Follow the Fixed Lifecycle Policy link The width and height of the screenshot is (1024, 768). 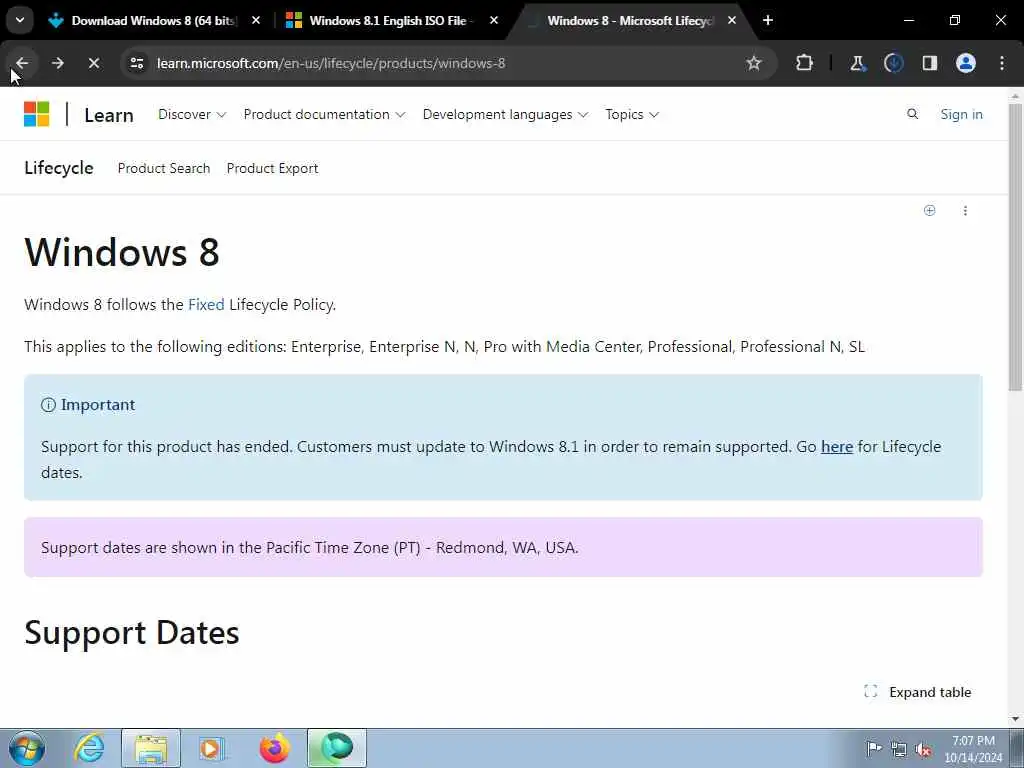[206, 304]
